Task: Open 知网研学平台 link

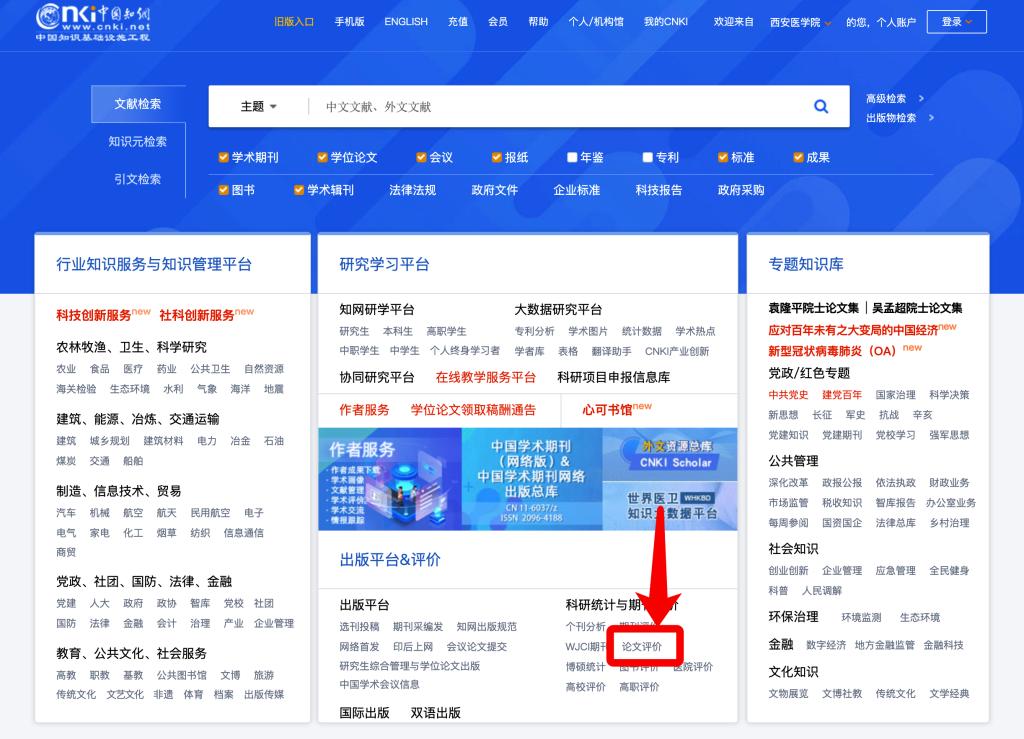Action: [x=377, y=309]
